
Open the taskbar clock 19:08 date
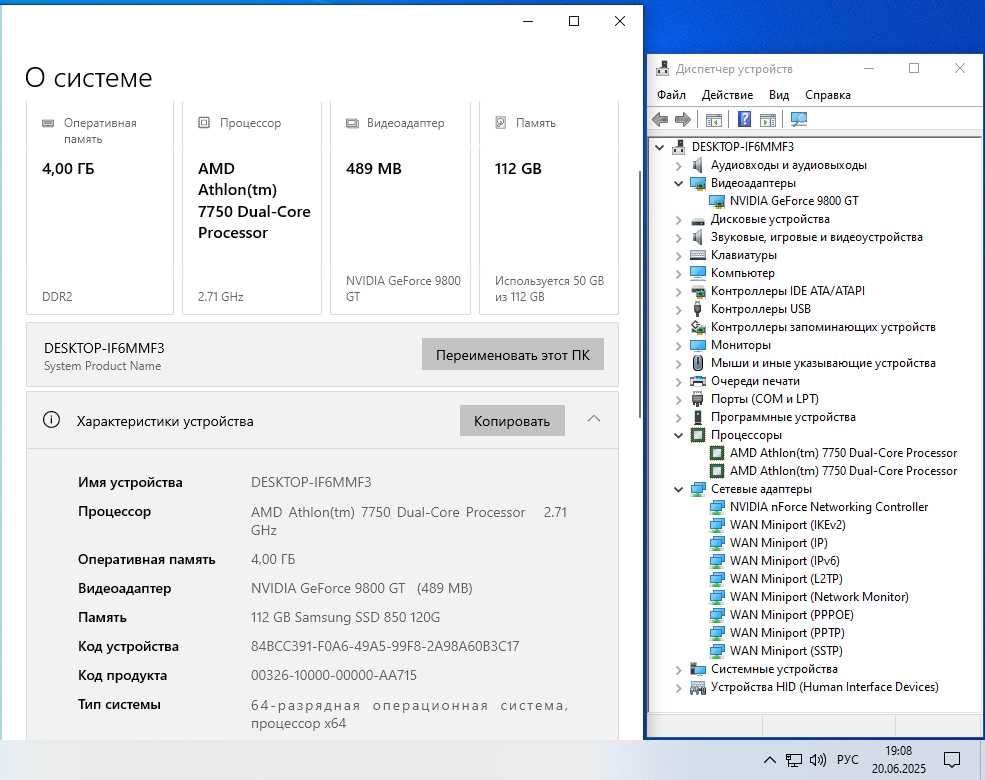(x=898, y=760)
